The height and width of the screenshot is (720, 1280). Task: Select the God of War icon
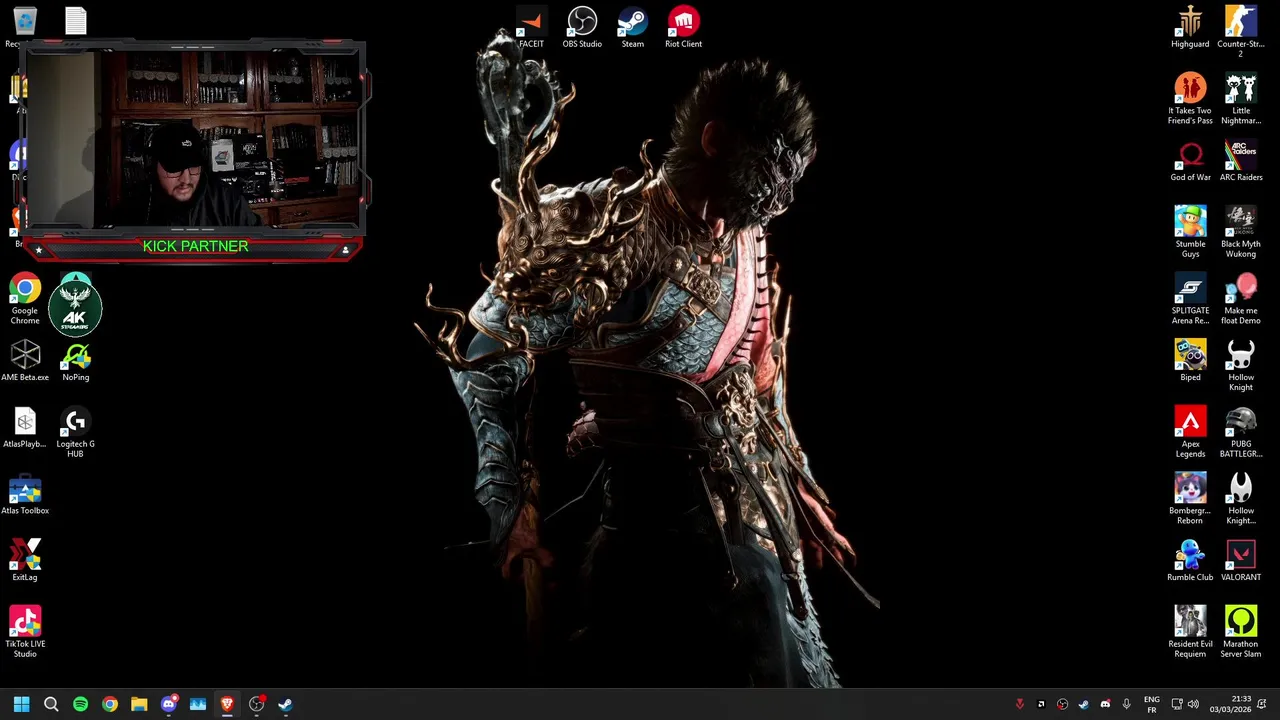[1190, 161]
